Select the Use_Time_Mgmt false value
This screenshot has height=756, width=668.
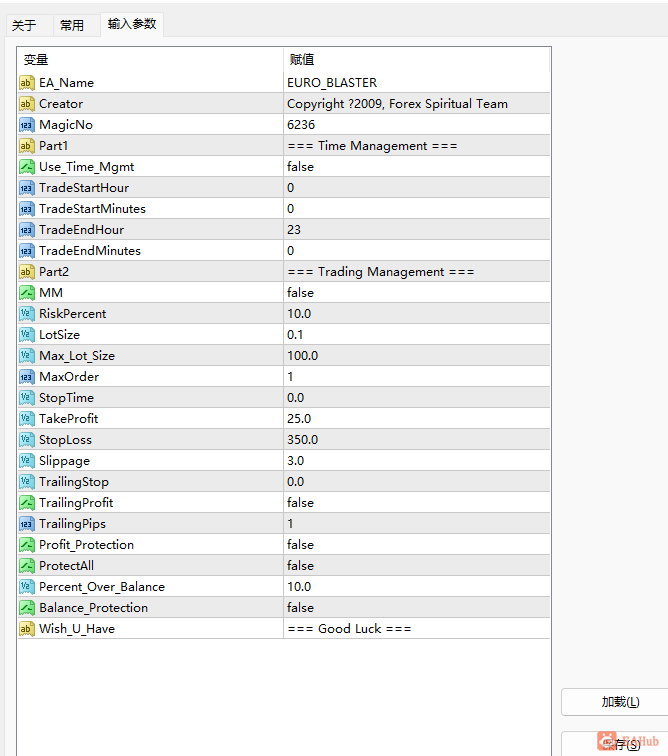click(x=417, y=167)
